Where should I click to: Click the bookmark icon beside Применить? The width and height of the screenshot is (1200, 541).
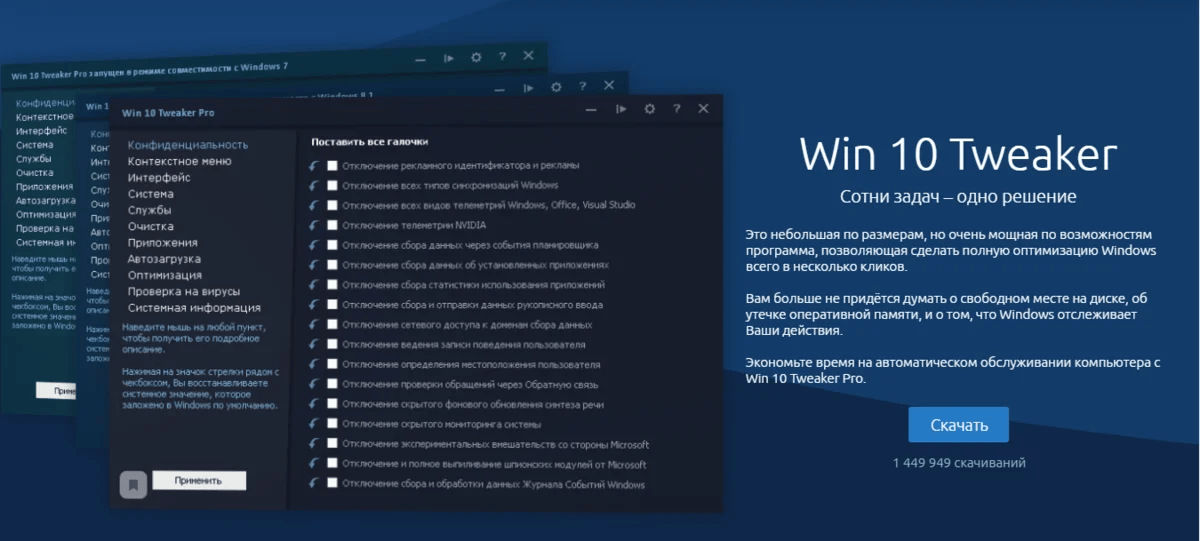133,484
